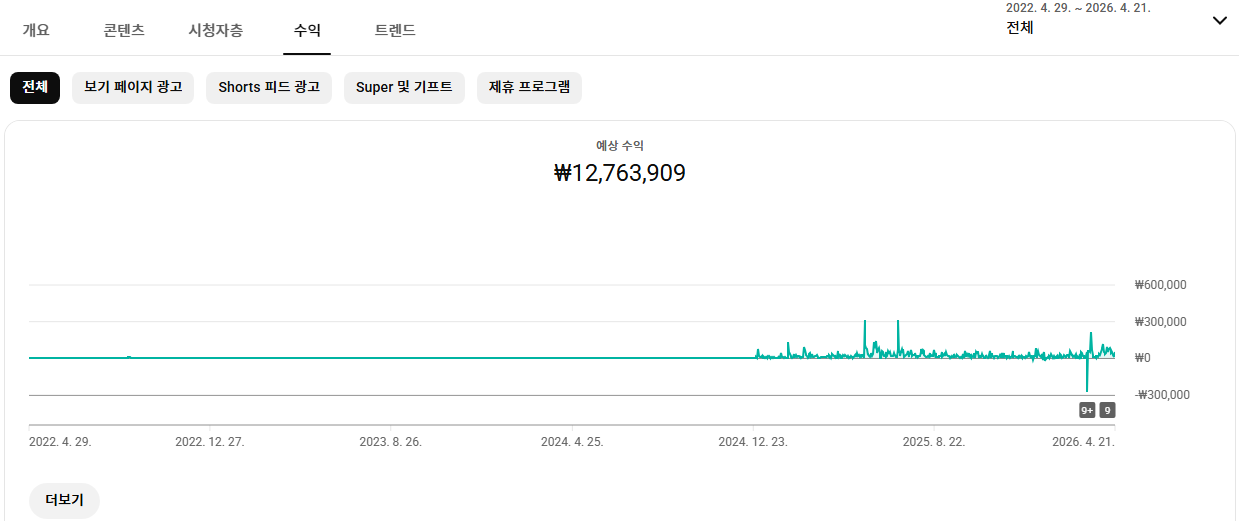
Task: Click the 2024. 12. 23. axis date label
Action: point(752,441)
